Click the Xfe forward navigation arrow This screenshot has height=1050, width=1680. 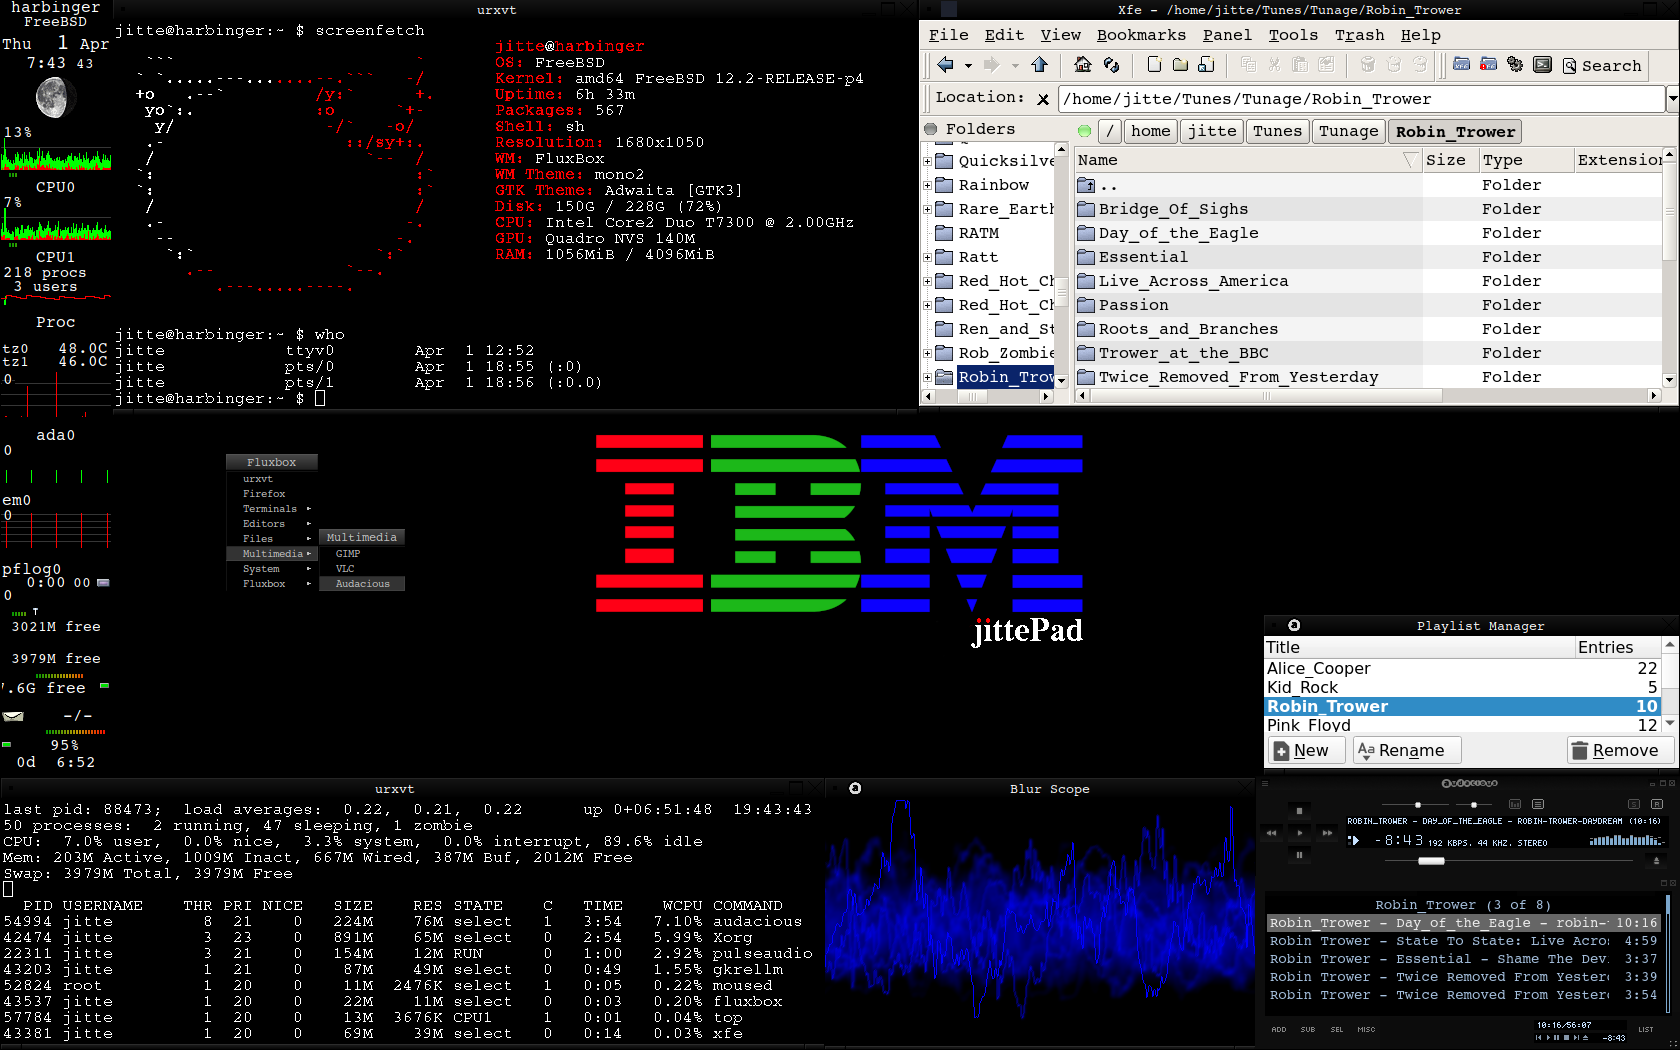(x=991, y=65)
